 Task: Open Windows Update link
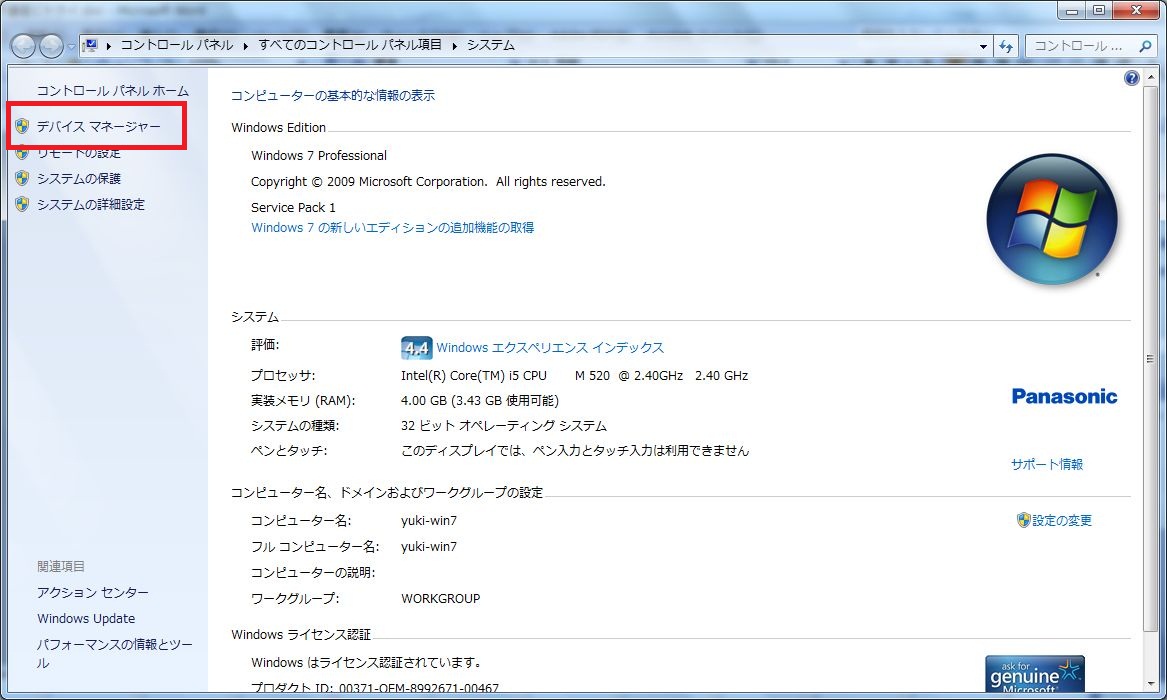tap(86, 619)
